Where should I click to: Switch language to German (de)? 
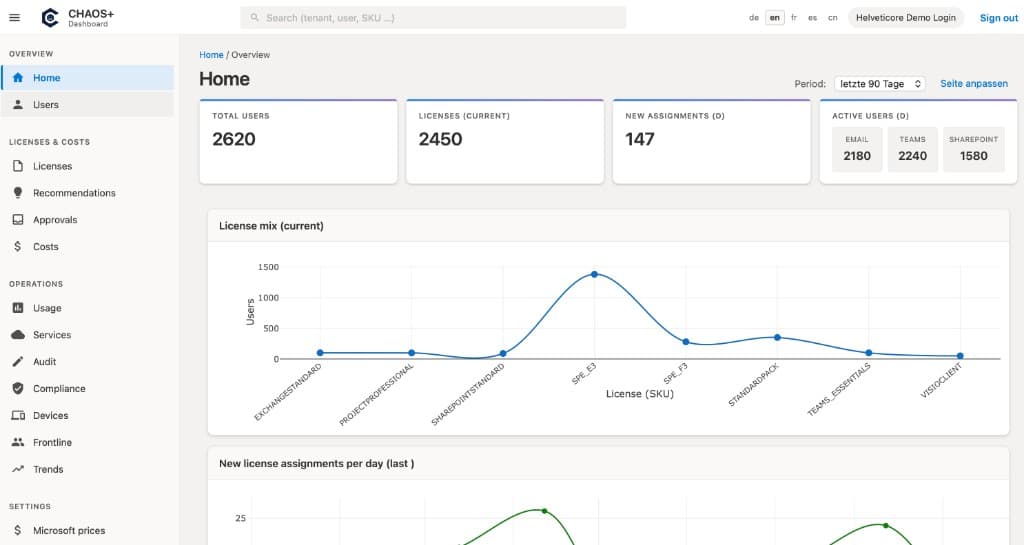753,18
